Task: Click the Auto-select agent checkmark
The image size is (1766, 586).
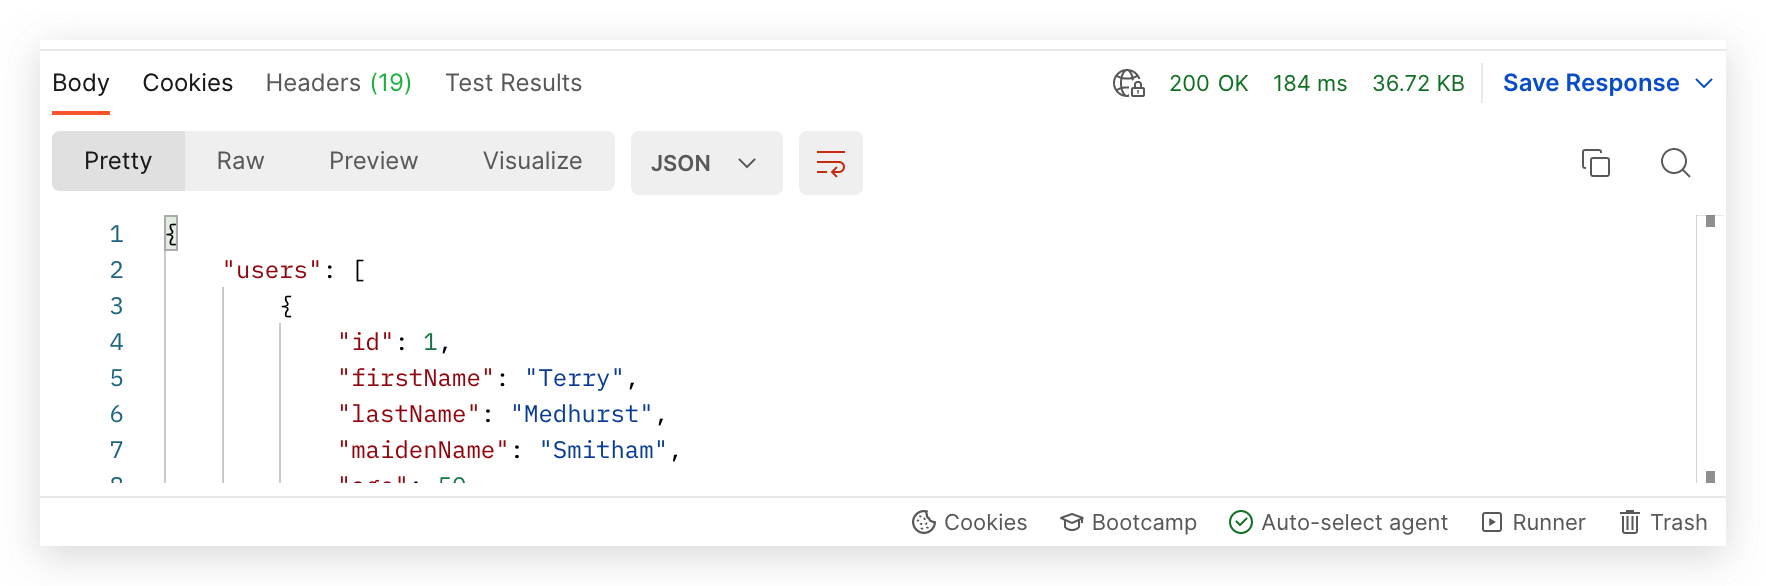Action: coord(1241,522)
